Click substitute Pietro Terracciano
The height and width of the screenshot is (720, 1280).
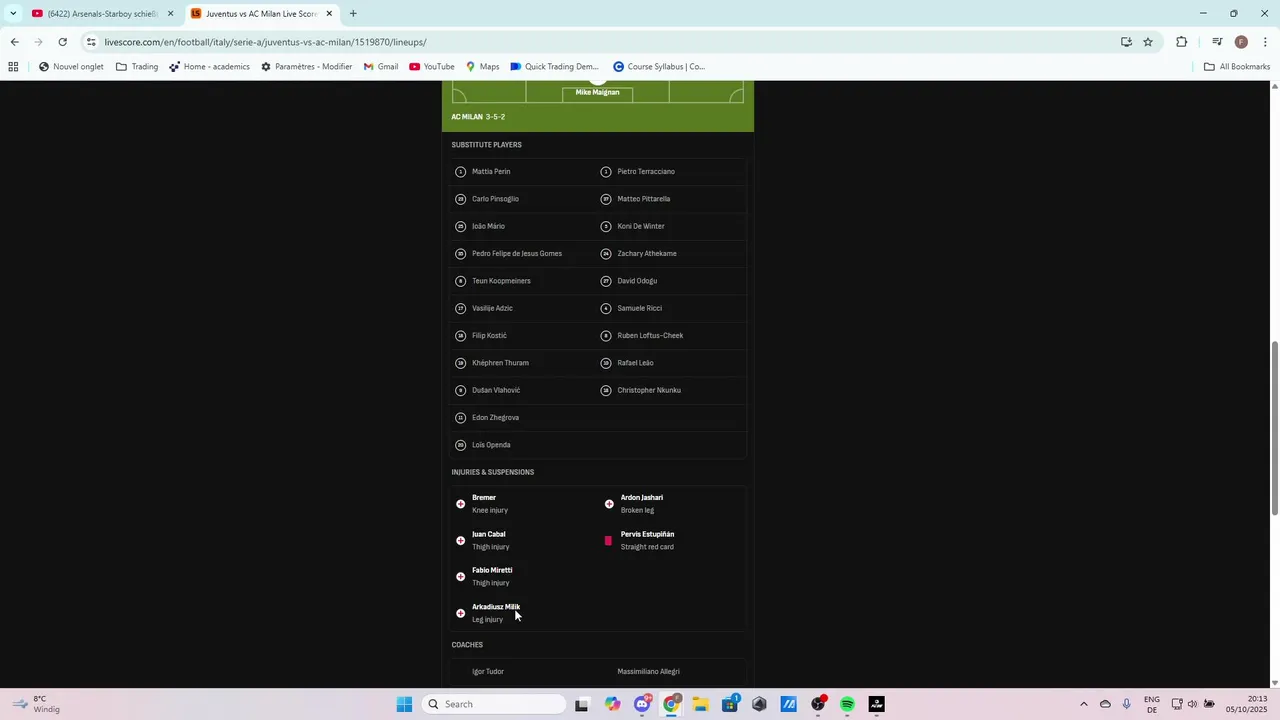(646, 172)
